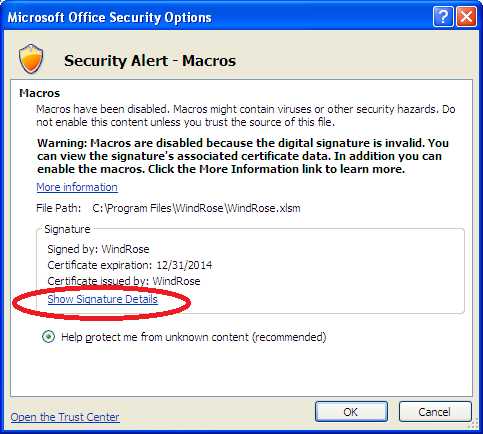Click the resize grip in dialog corner
483x434 pixels.
tap(474, 425)
